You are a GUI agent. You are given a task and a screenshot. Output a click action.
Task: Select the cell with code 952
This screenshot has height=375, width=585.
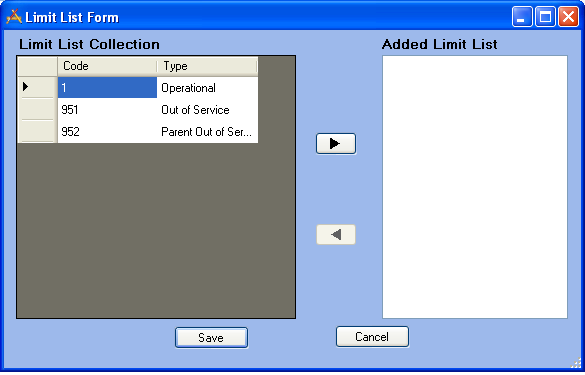(107, 132)
